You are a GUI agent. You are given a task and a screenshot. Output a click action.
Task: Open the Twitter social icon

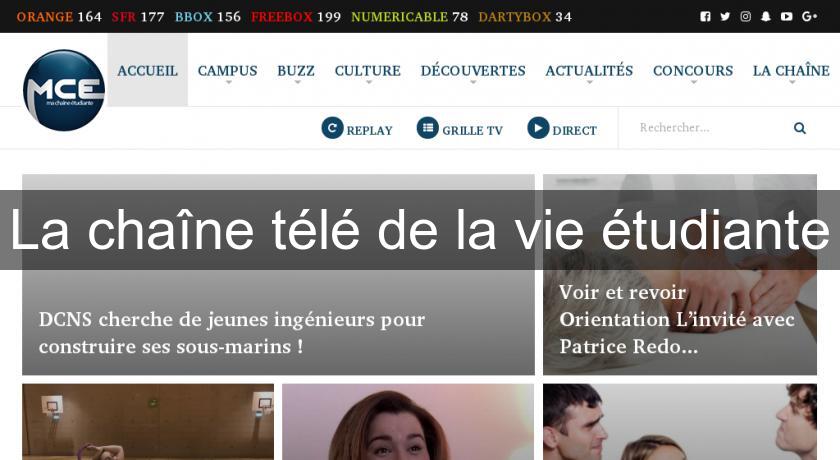(x=725, y=17)
